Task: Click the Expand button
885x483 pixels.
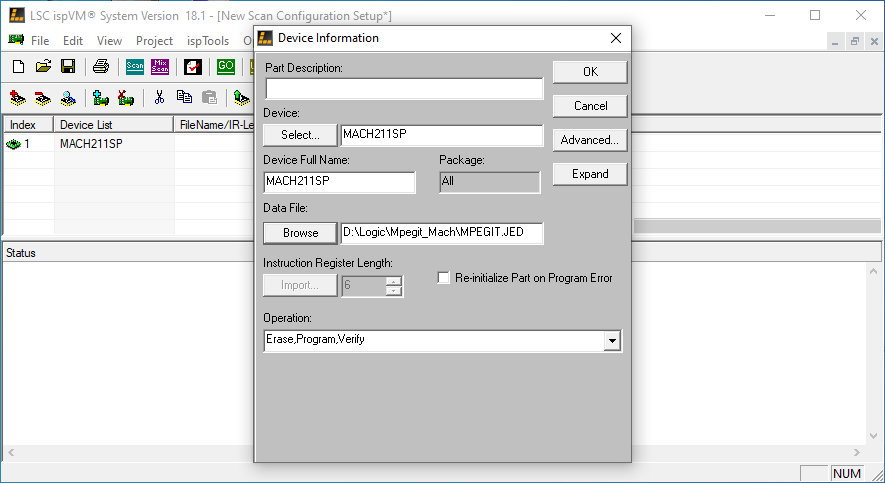Action: pyautogui.click(x=589, y=174)
